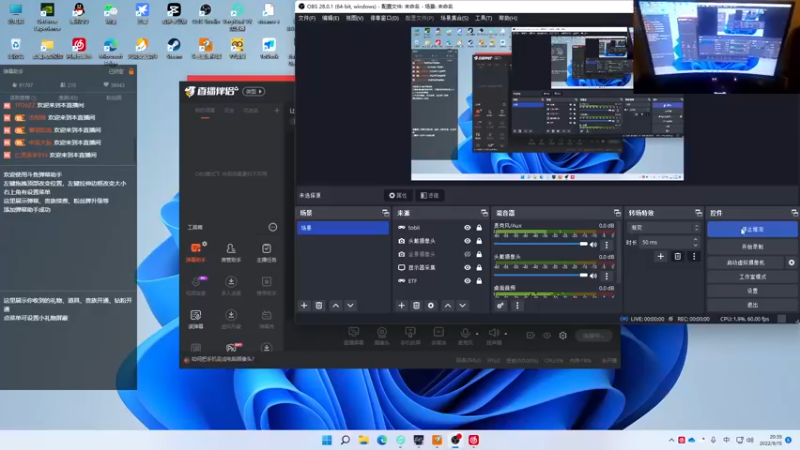Image resolution: width=800 pixels, height=450 pixels.
Task: Collapse the 工具箱 toolbox section
Action: (x=273, y=228)
